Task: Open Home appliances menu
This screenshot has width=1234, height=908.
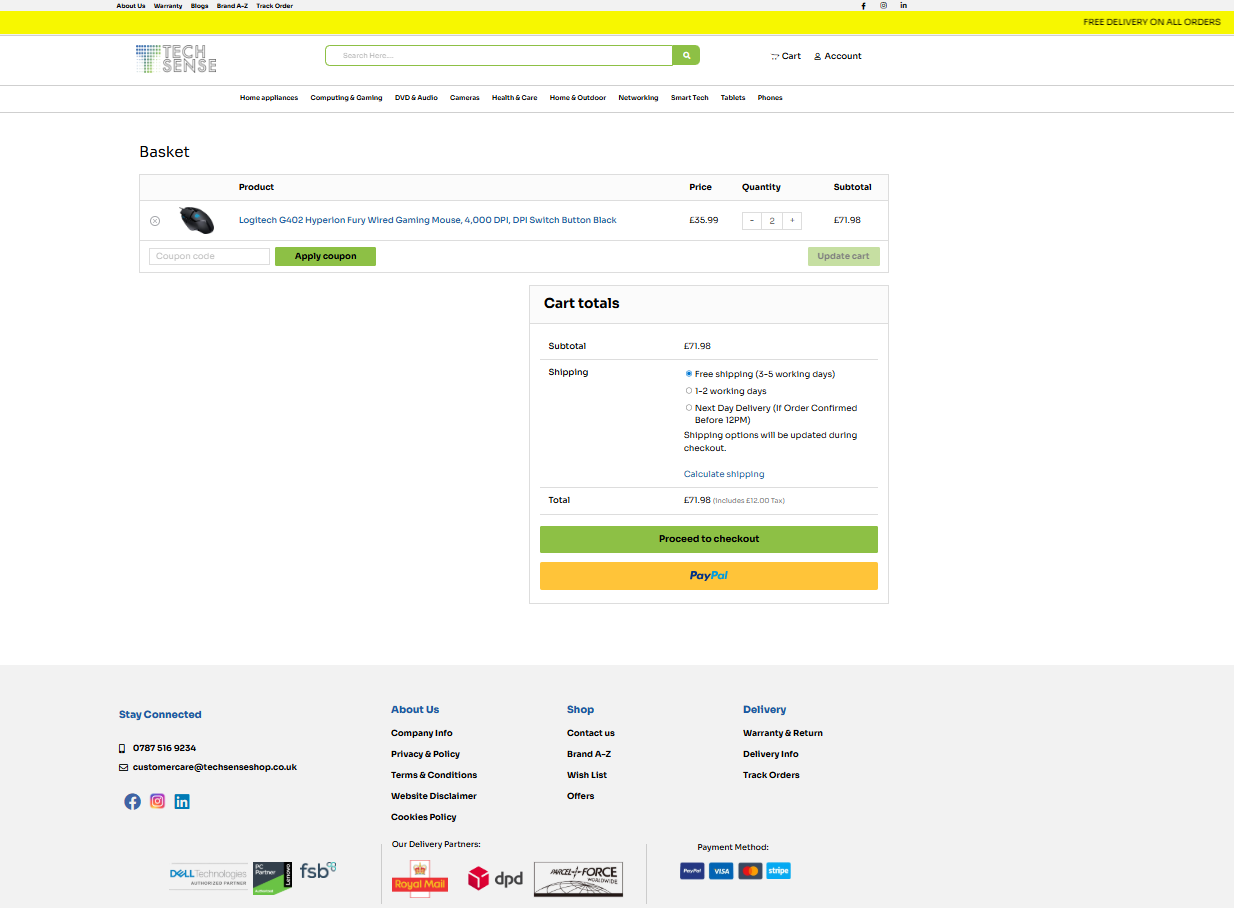Action: (x=269, y=98)
